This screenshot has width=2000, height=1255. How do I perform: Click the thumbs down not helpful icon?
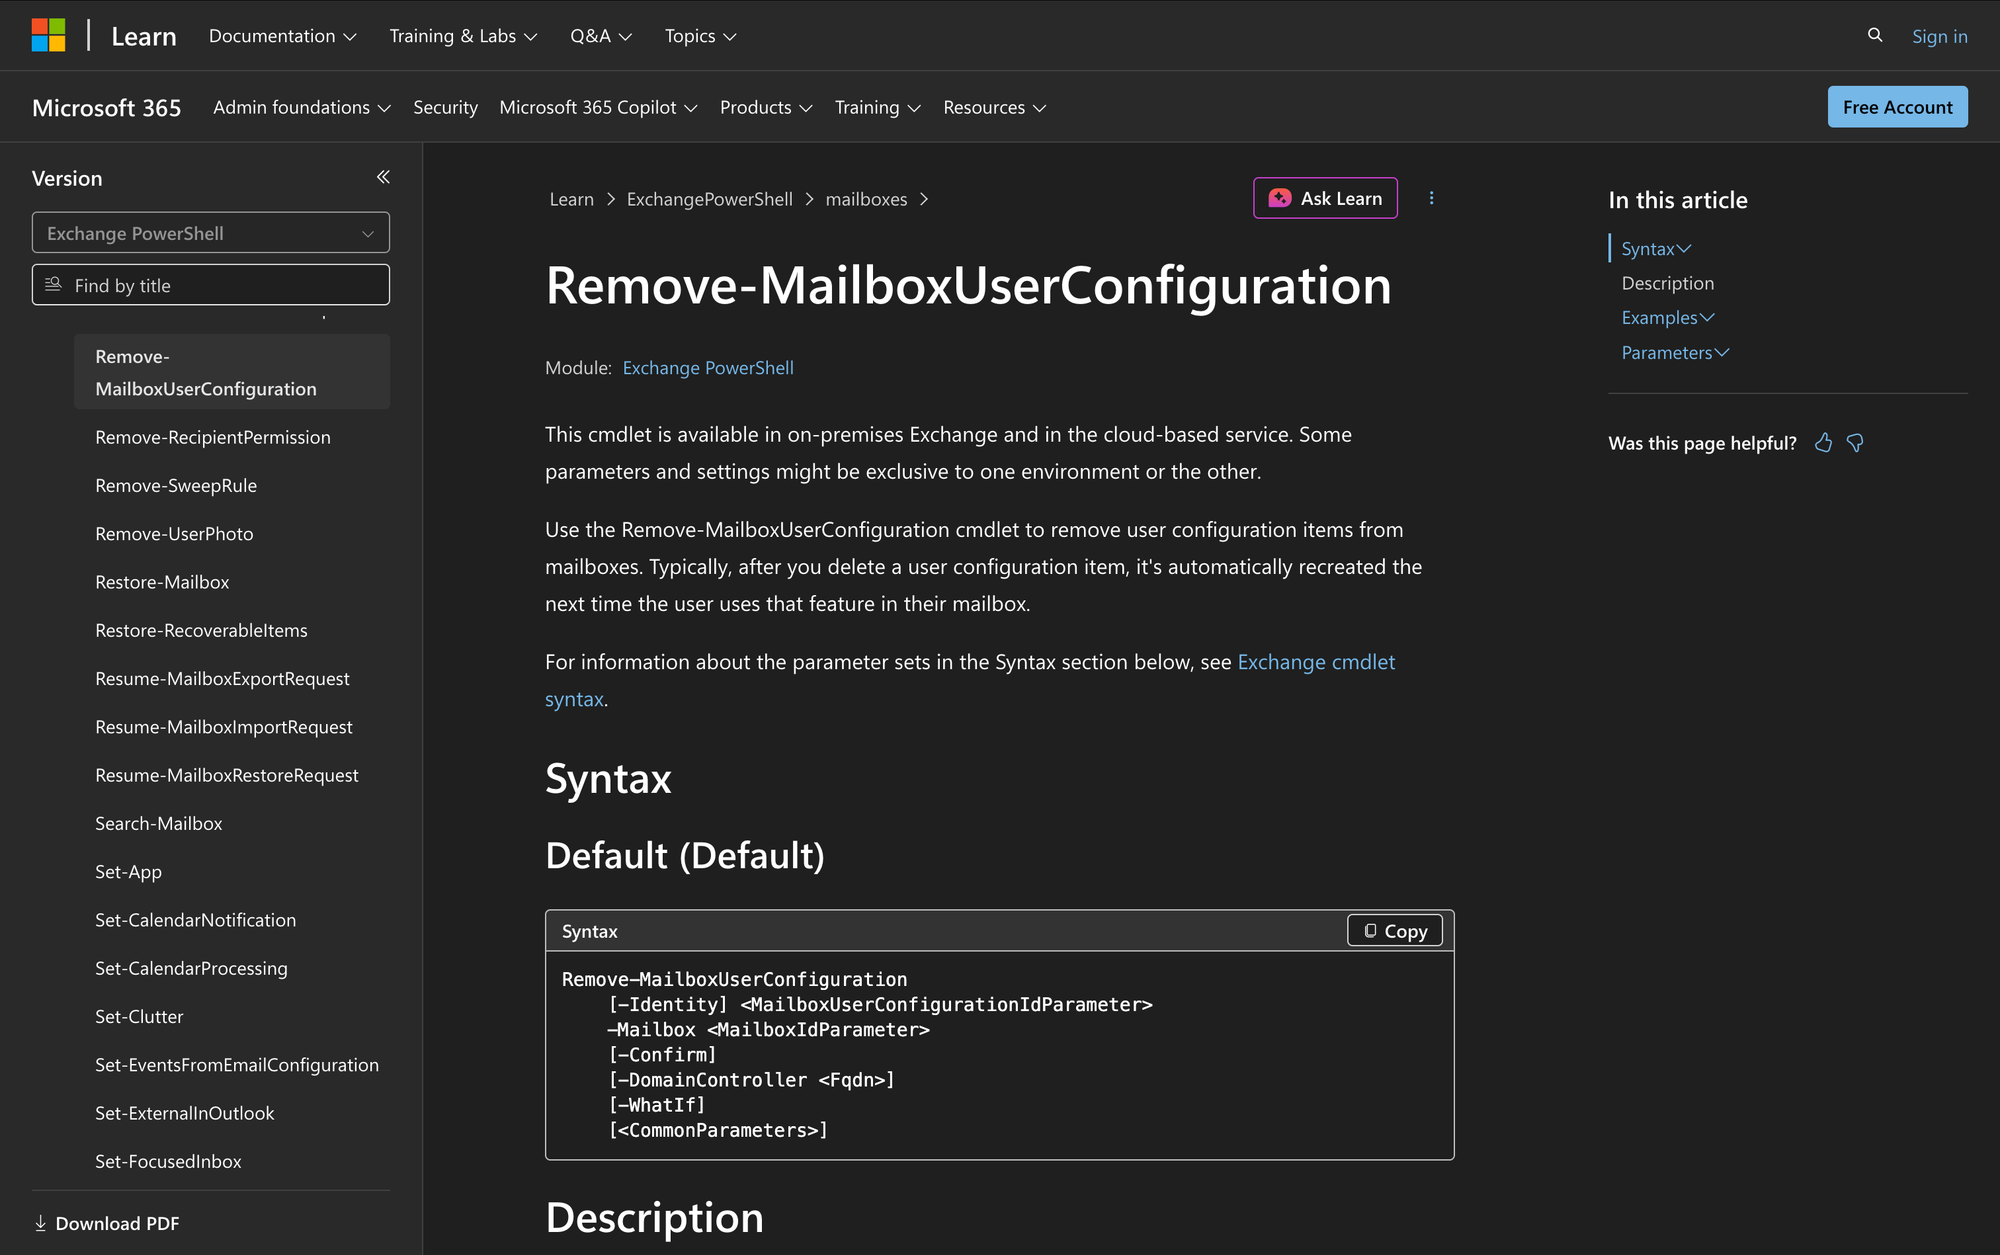tap(1855, 443)
